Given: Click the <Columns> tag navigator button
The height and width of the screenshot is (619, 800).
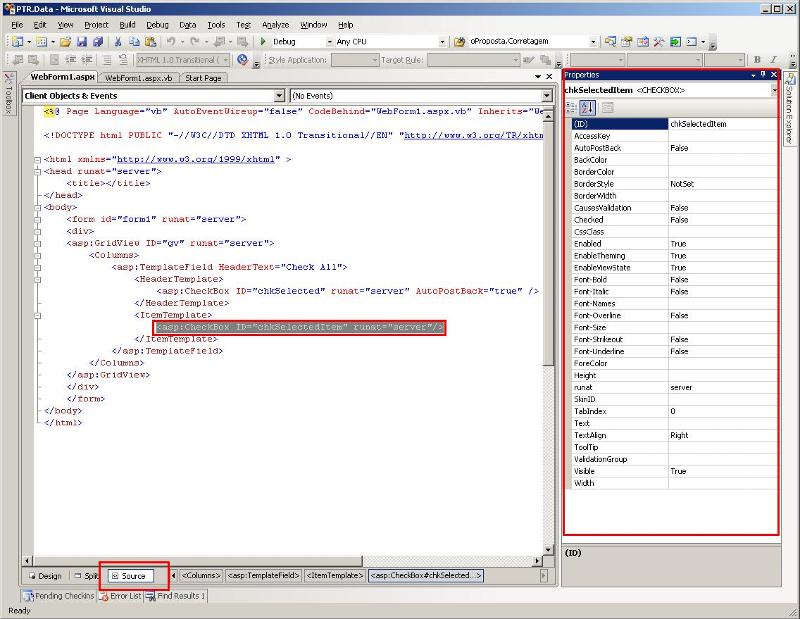Looking at the screenshot, I should 201,575.
